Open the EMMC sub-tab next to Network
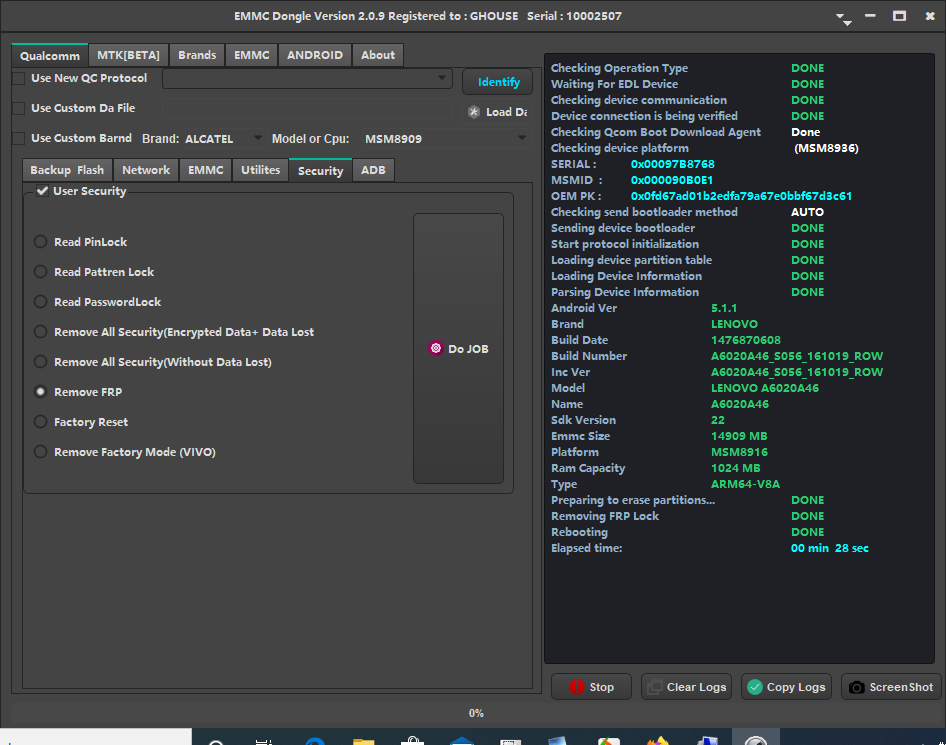The height and width of the screenshot is (745, 946). pos(206,170)
